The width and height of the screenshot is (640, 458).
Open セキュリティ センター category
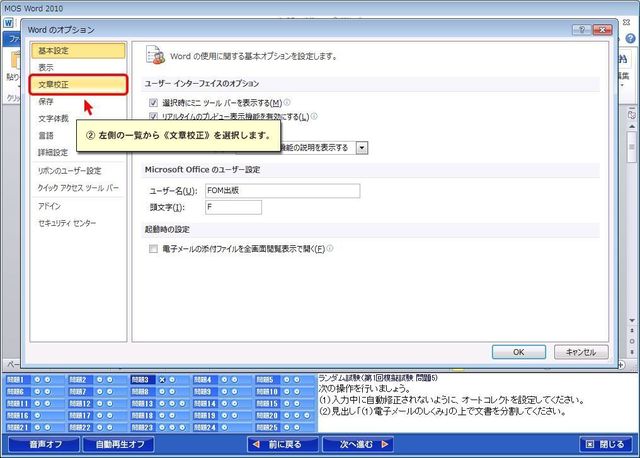pyautogui.click(x=67, y=222)
